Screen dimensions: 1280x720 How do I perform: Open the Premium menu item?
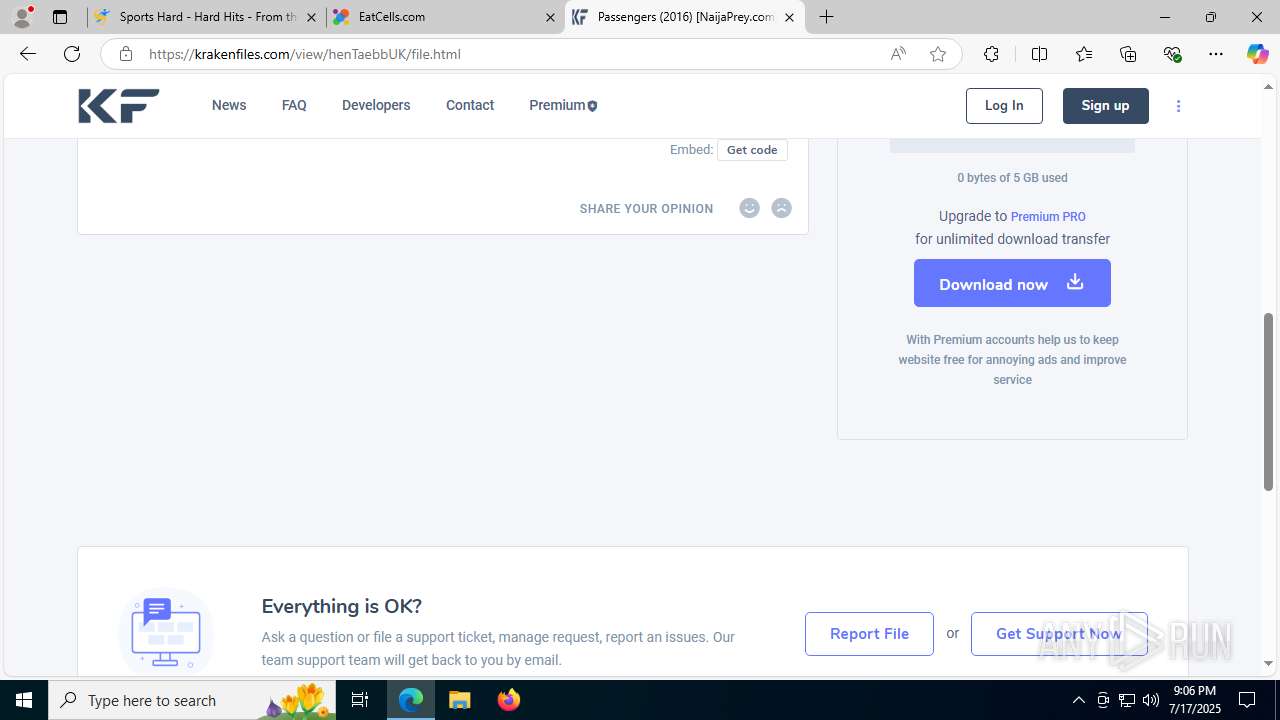563,105
